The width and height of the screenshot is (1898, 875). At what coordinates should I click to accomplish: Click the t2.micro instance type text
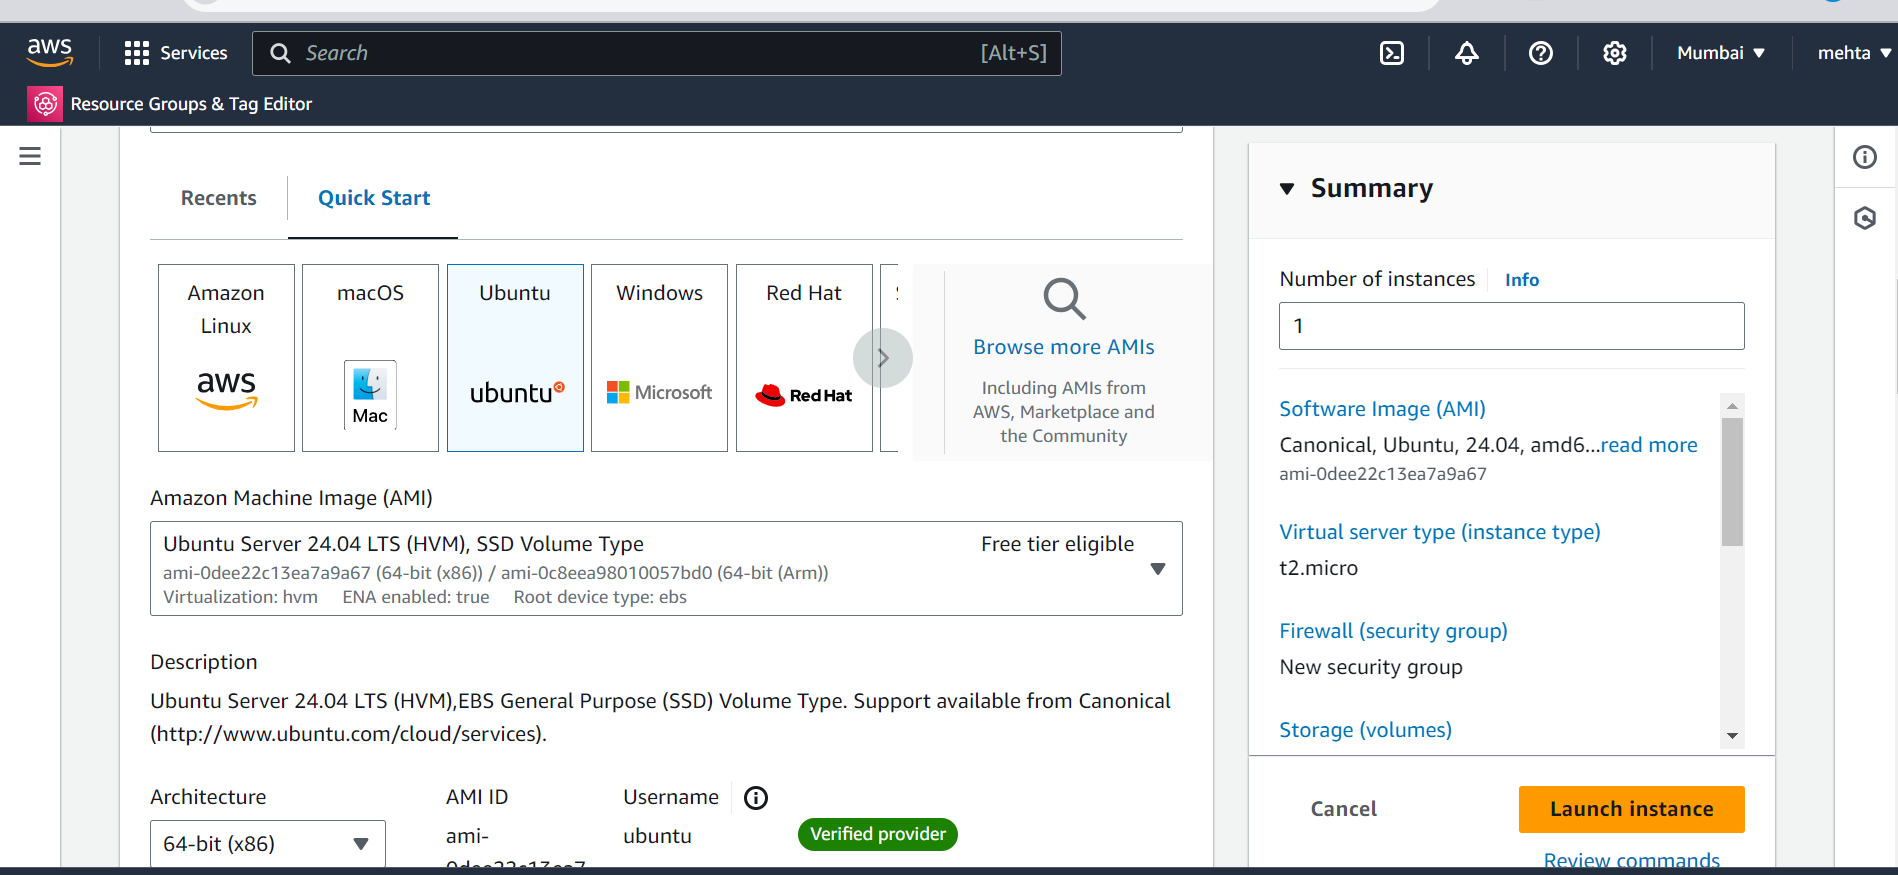(x=1318, y=568)
